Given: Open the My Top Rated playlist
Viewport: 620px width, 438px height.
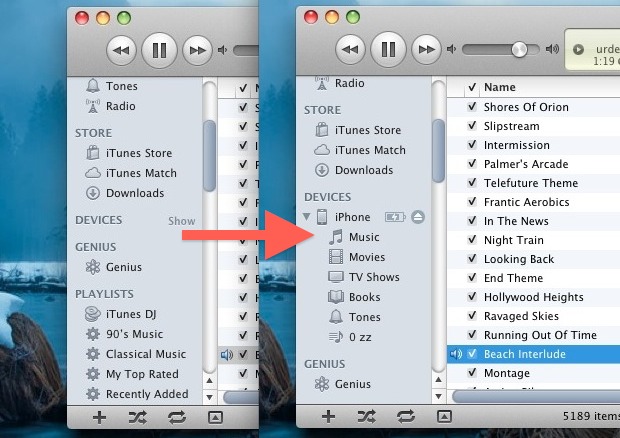Looking at the screenshot, I should coord(132,374).
